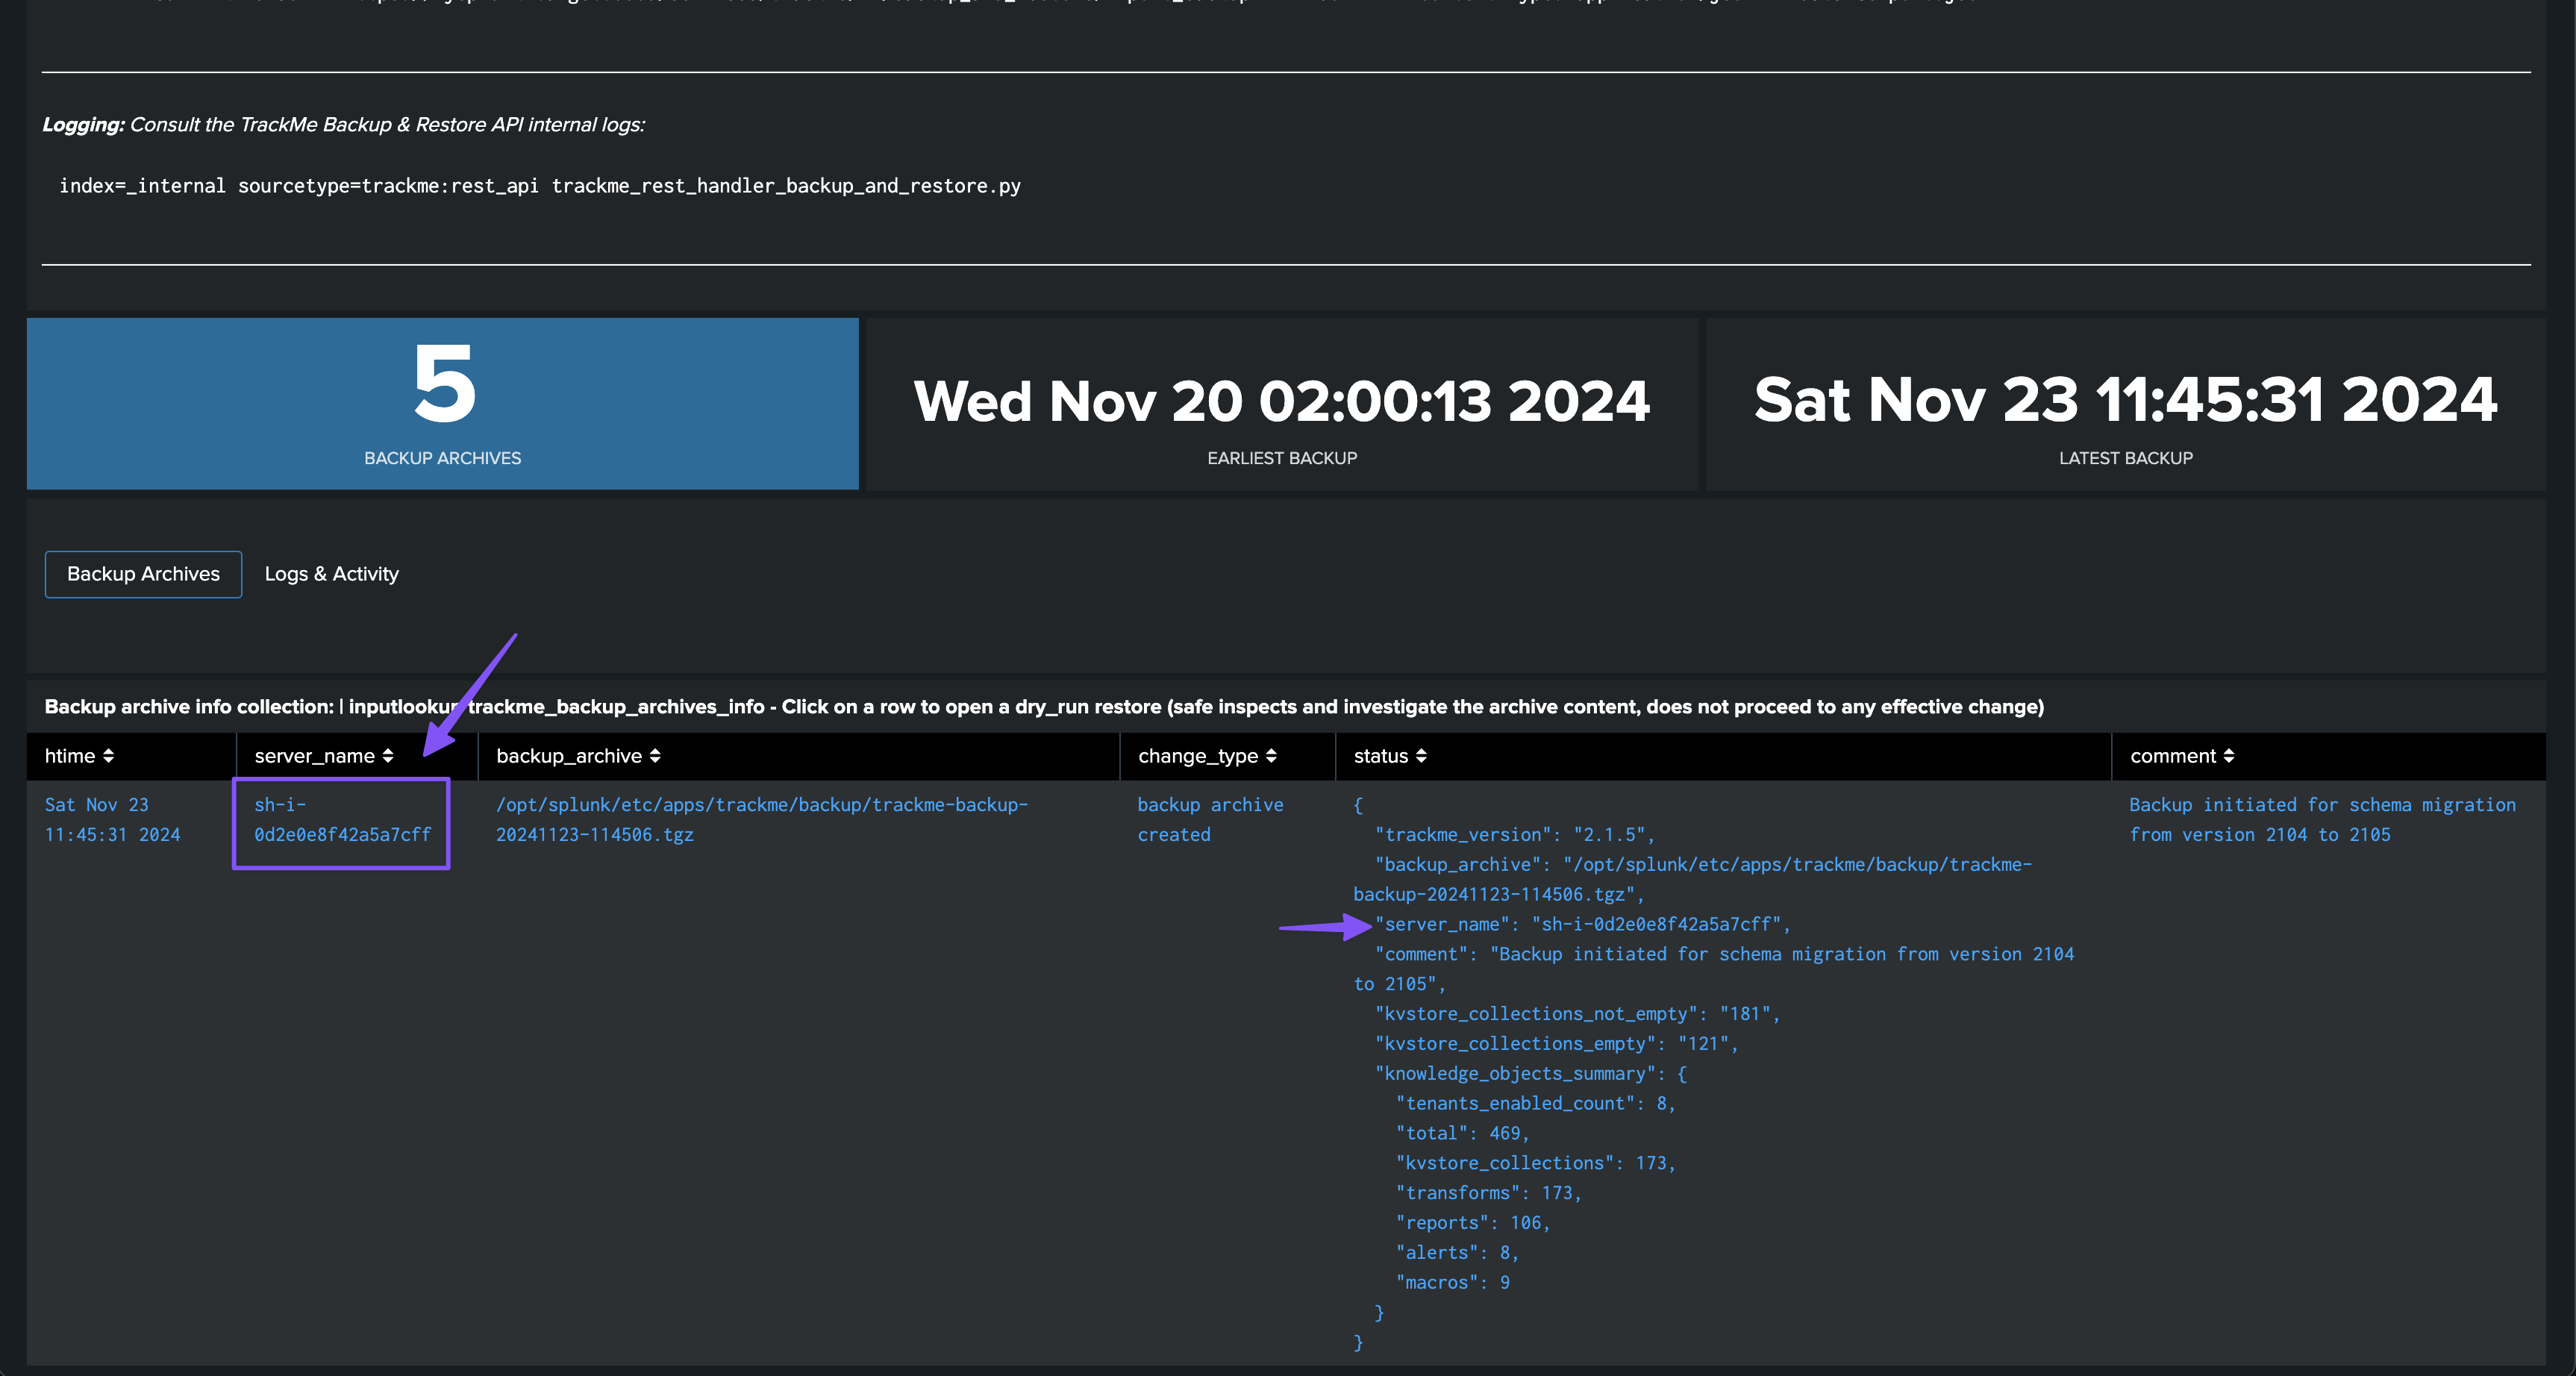Image resolution: width=2576 pixels, height=1376 pixels.
Task: Click the "knowledge_objects_summary" line
Action: (1531, 1074)
